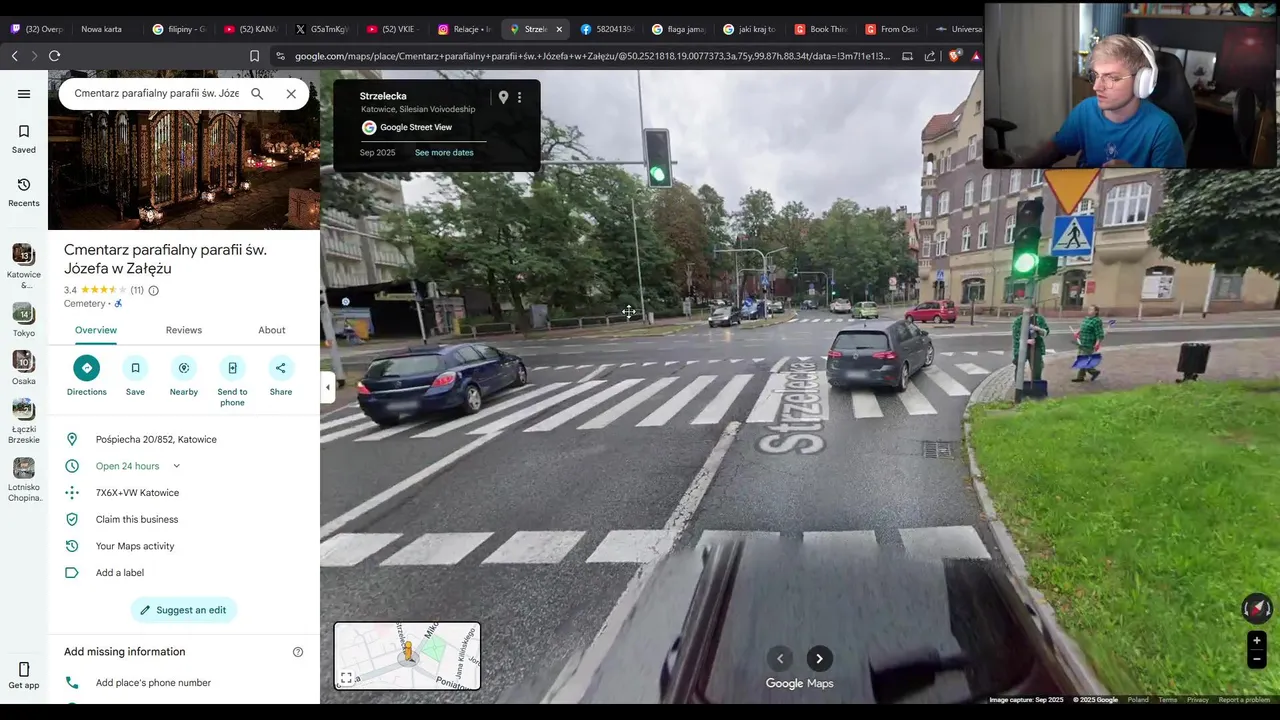The image size is (1280, 720).
Task: Click the search magnifier icon
Action: coord(257,93)
